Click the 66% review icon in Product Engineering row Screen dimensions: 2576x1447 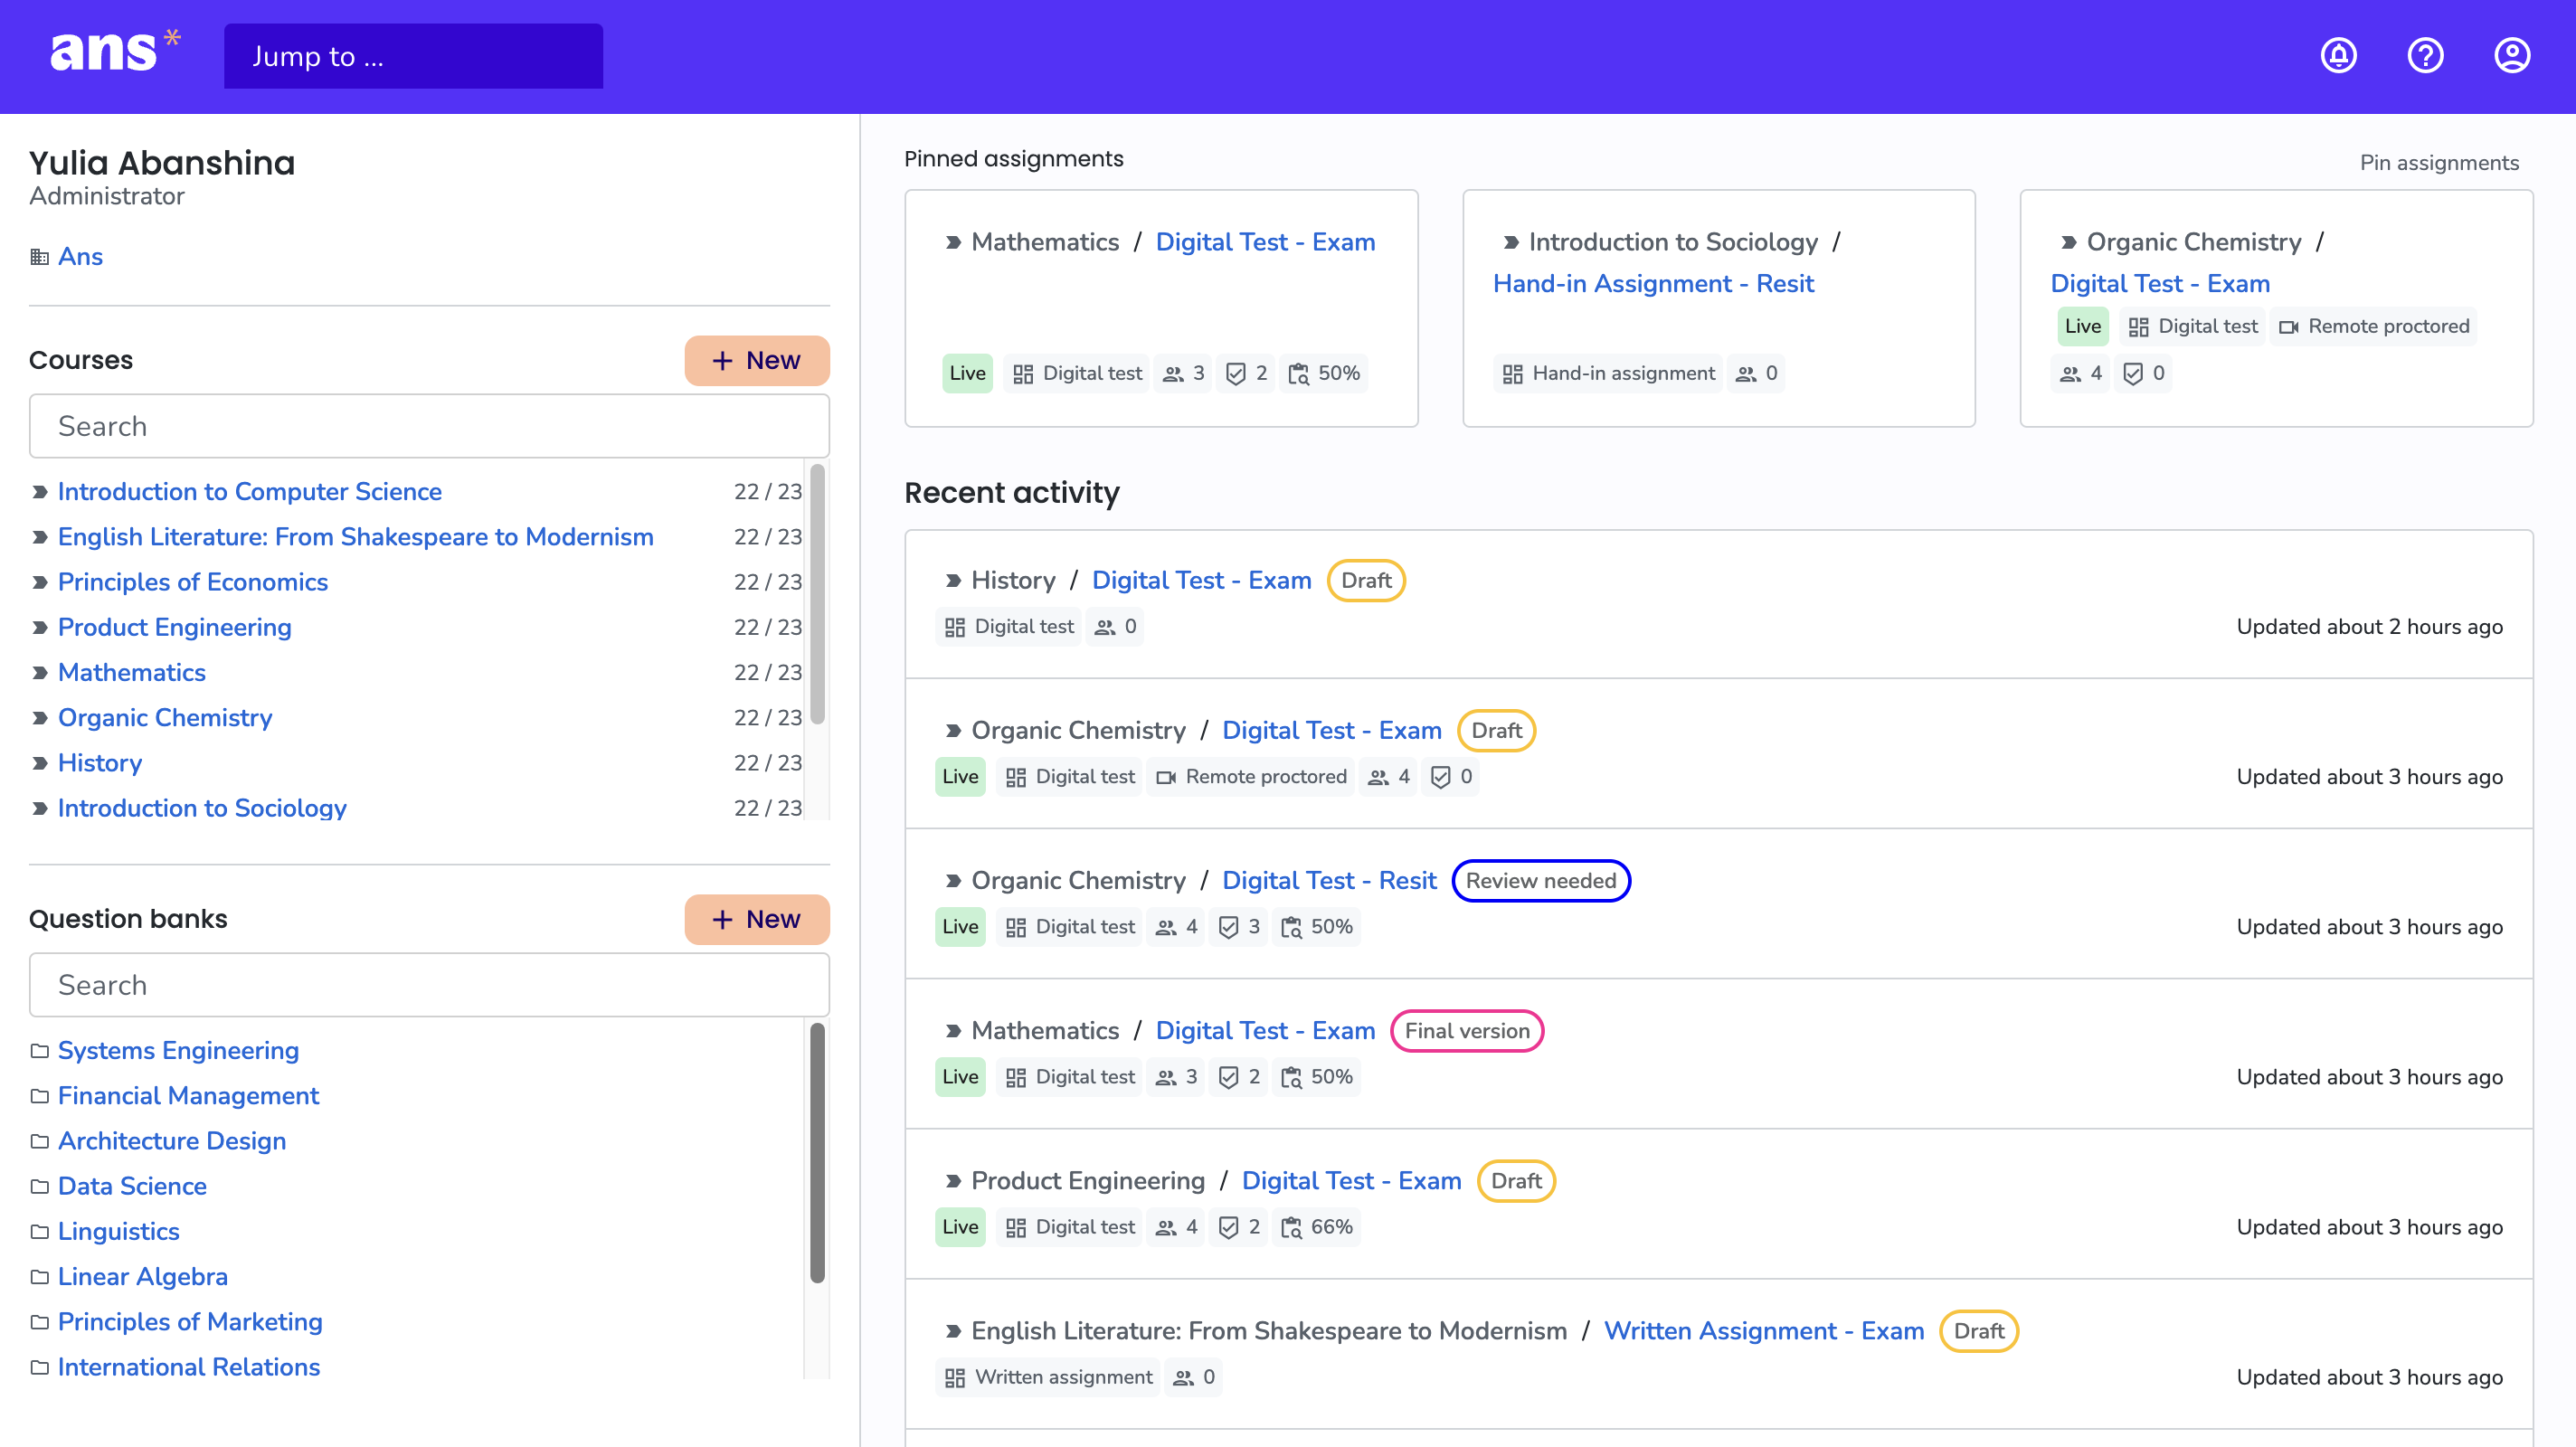pyautogui.click(x=1291, y=1227)
